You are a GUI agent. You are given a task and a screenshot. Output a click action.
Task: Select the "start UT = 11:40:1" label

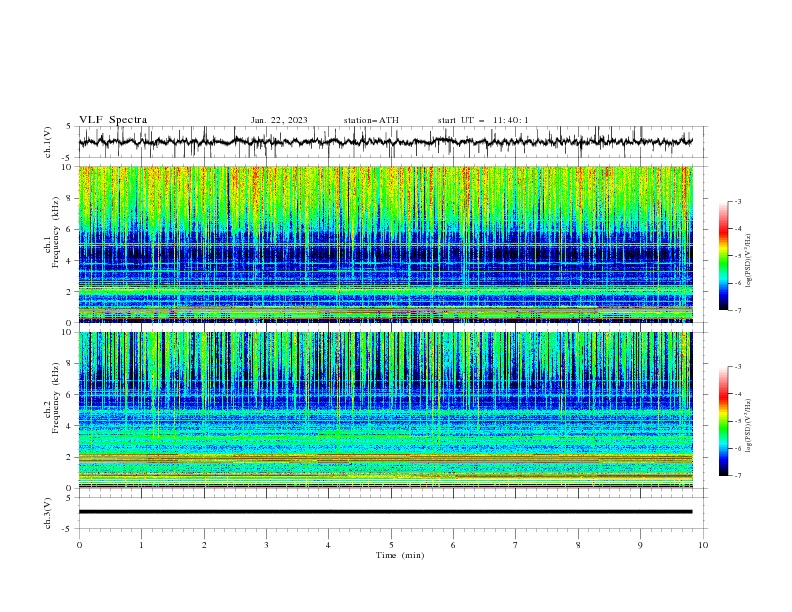pos(483,120)
